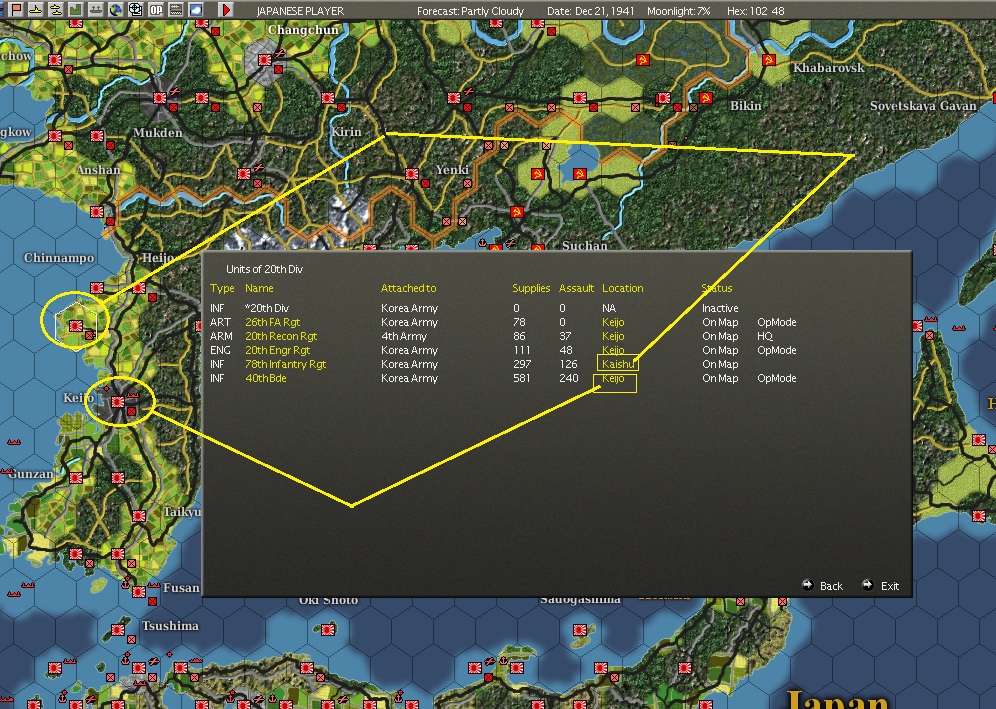This screenshot has width=996, height=709.
Task: Click the Location column header
Action: pyautogui.click(x=622, y=288)
